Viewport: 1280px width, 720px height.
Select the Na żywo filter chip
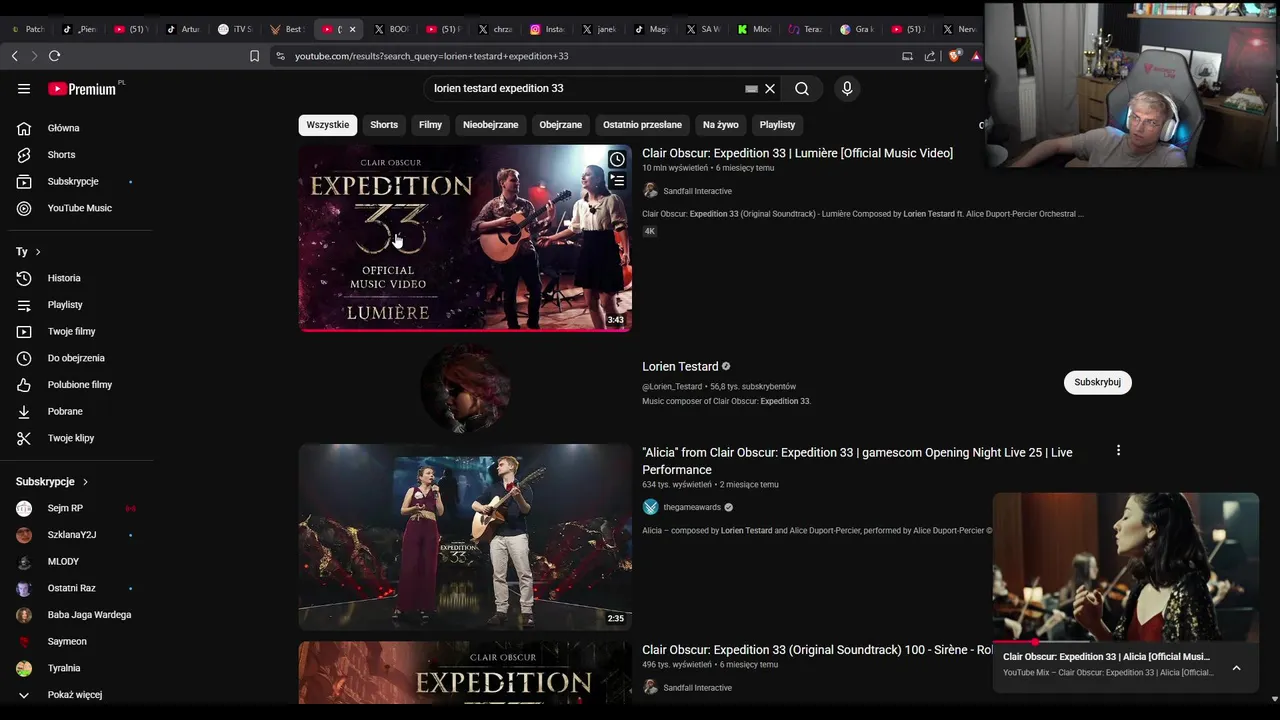click(720, 125)
